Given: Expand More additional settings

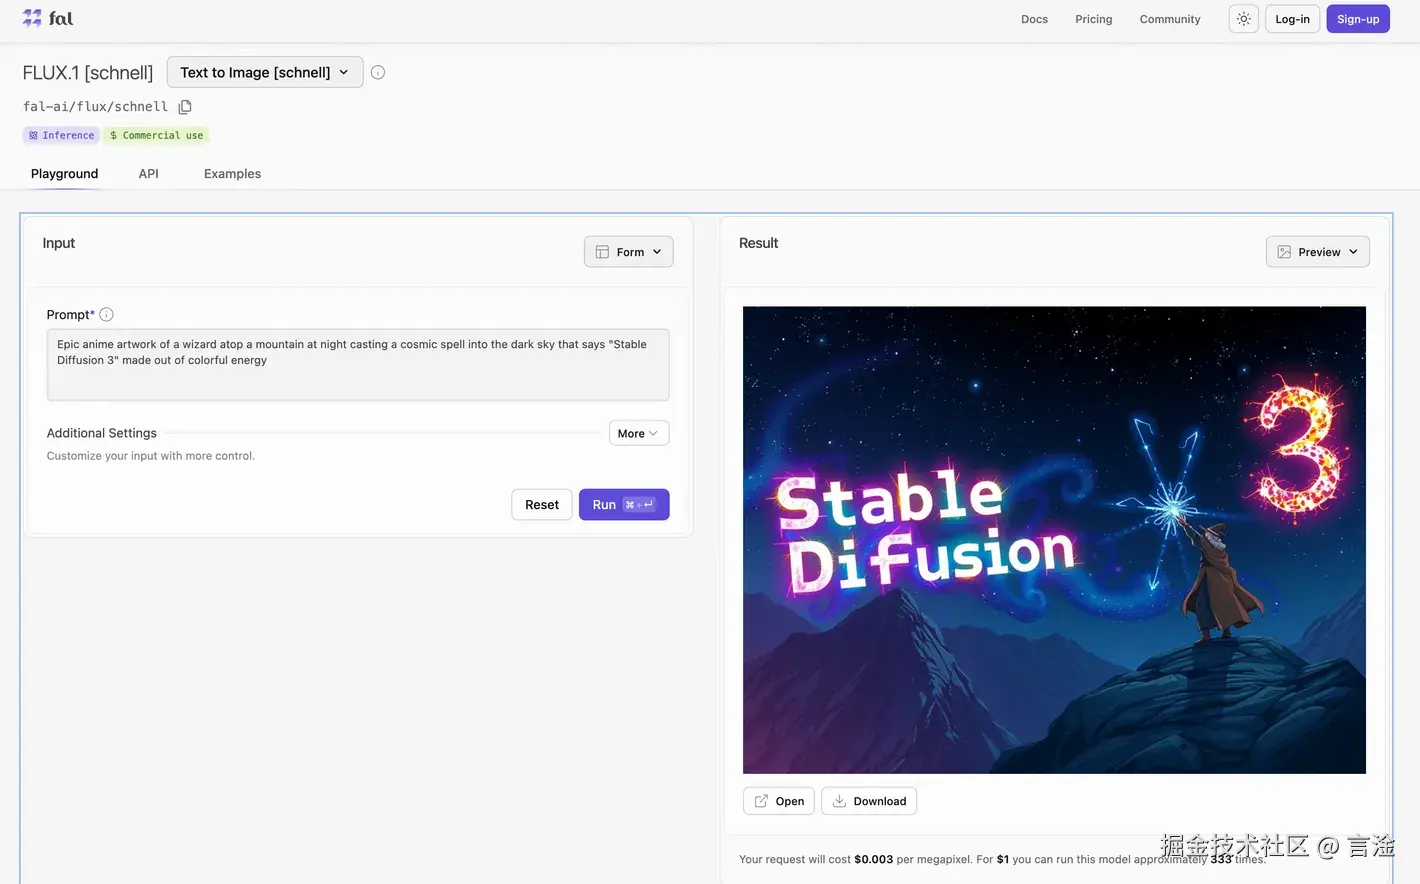Looking at the screenshot, I should [x=639, y=433].
